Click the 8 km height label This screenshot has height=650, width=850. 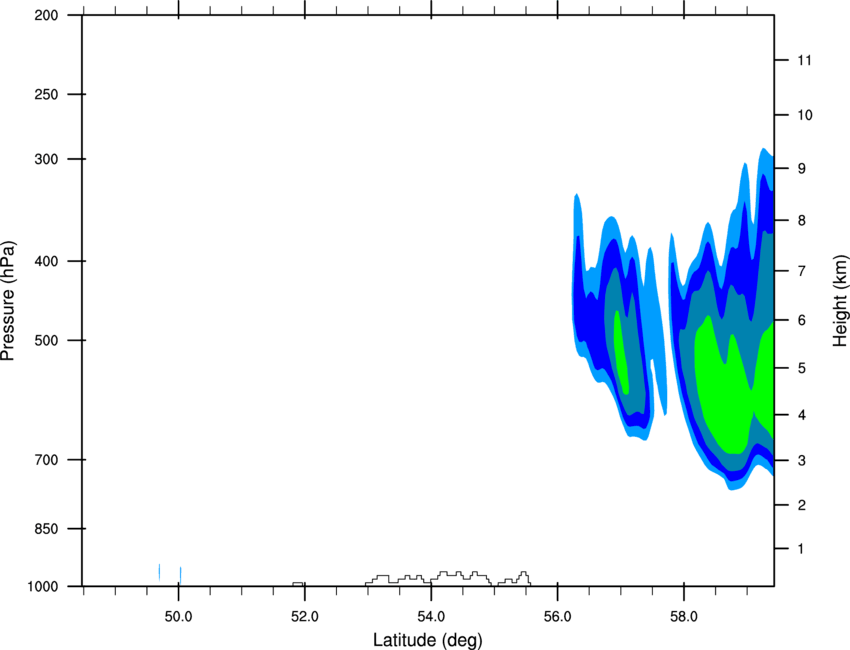(x=801, y=221)
